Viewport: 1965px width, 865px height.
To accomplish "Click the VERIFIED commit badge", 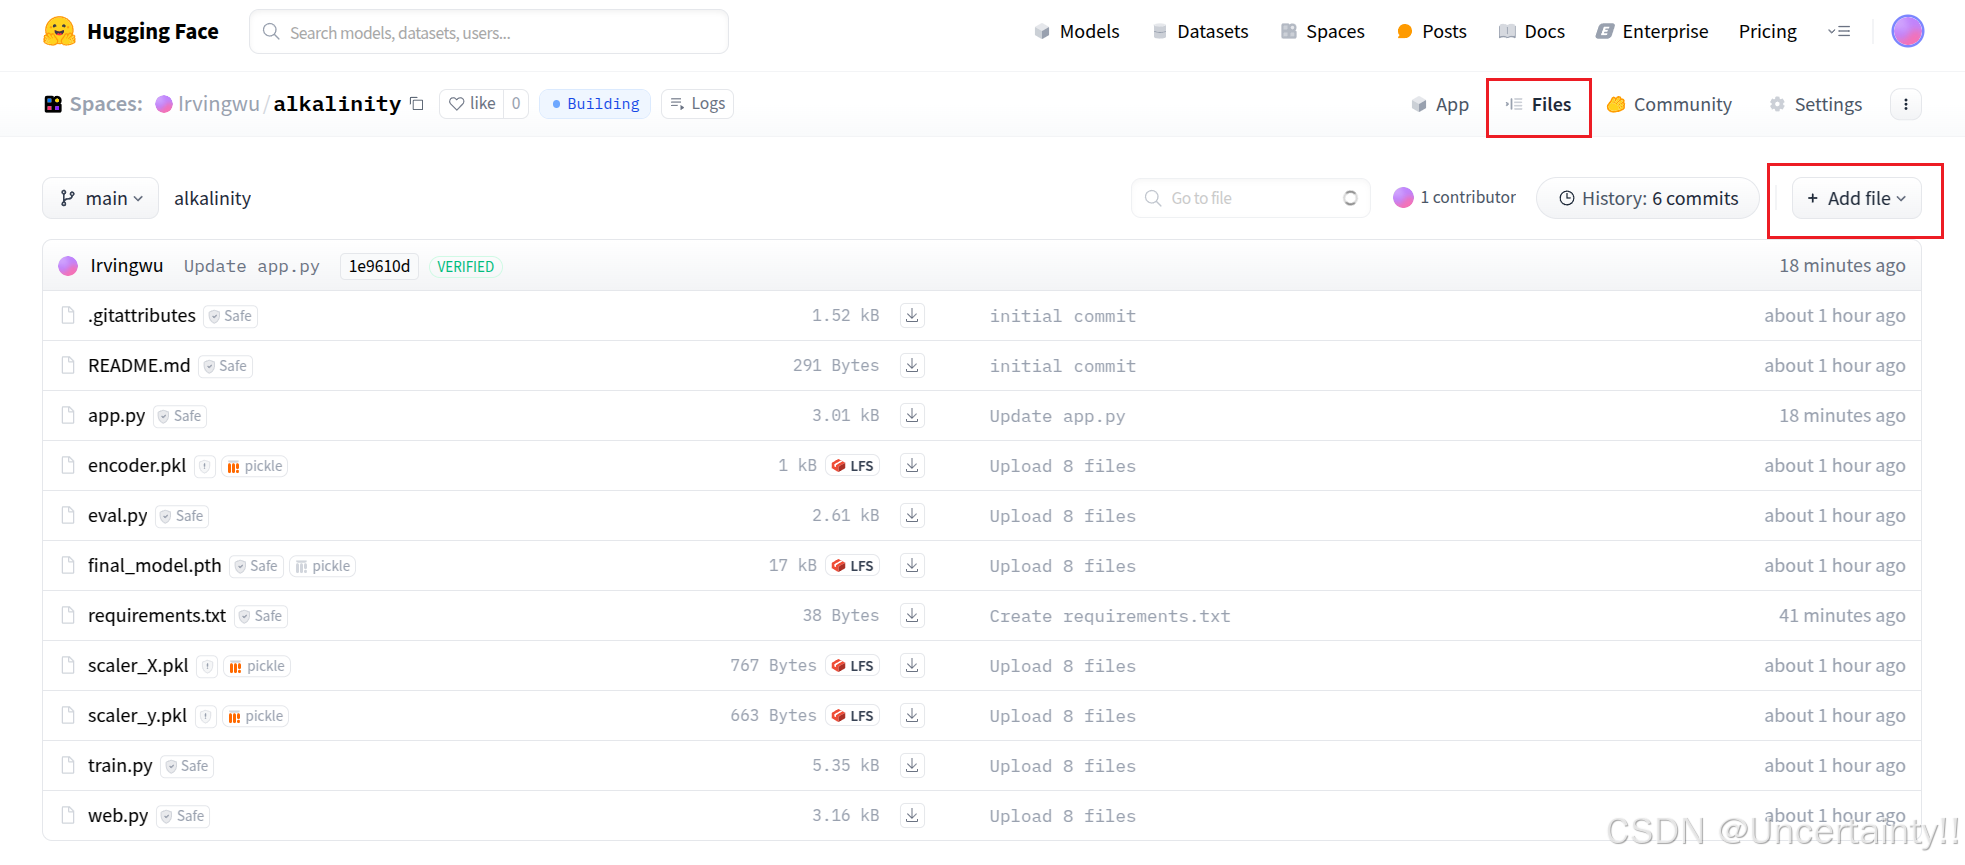I will click(x=466, y=266).
